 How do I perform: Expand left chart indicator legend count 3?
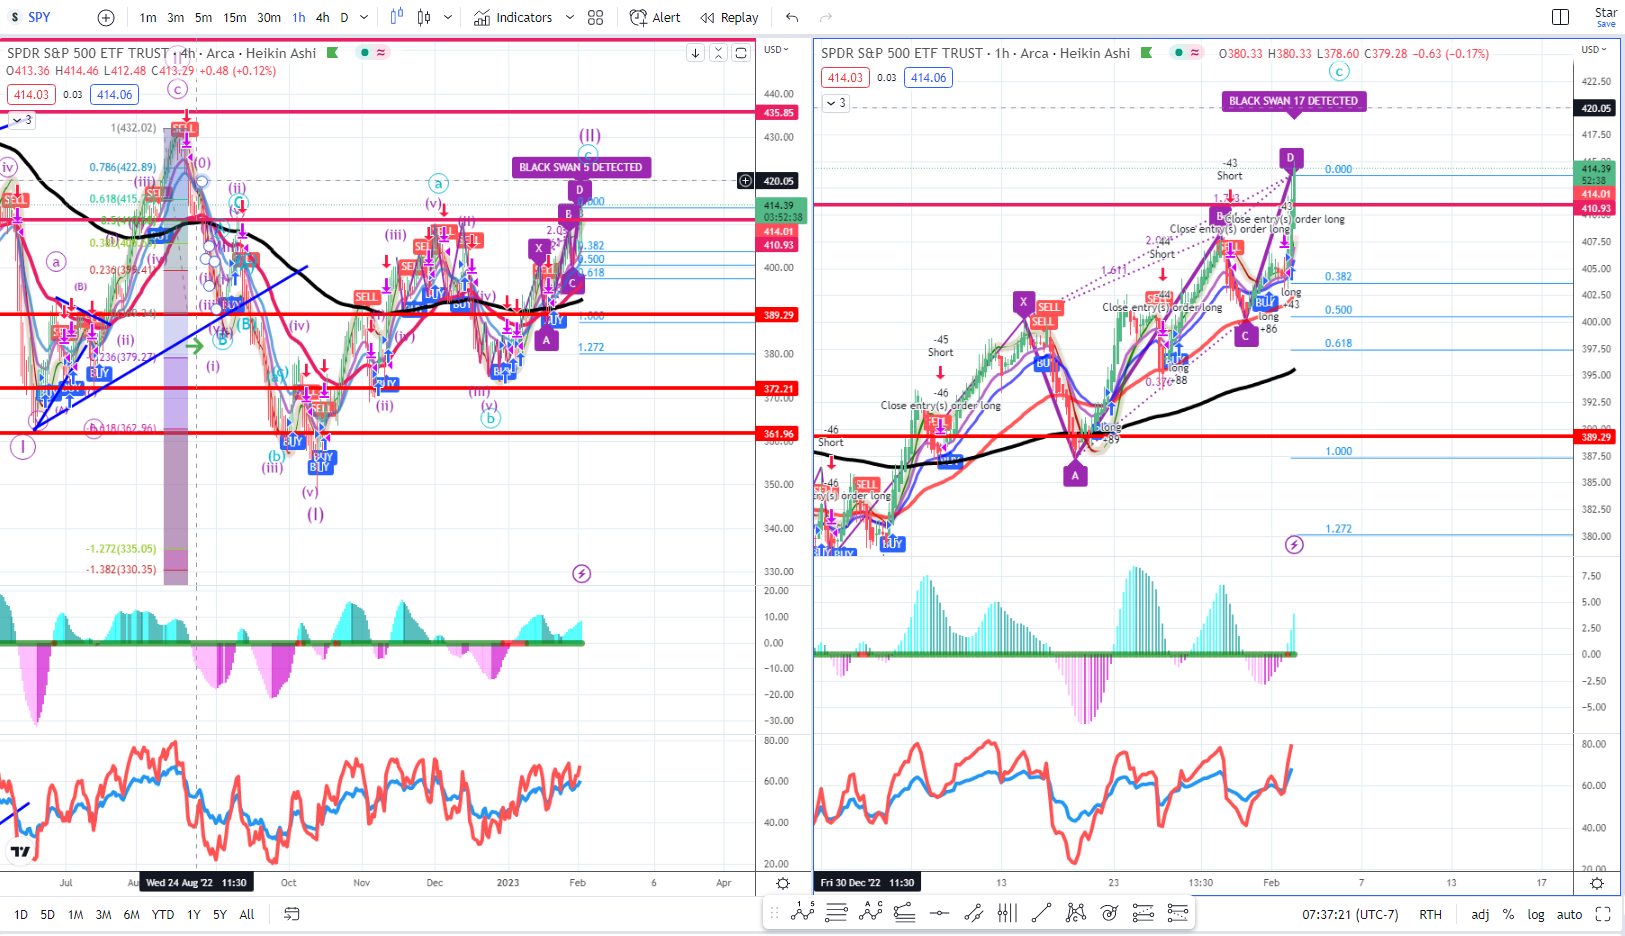(21, 120)
